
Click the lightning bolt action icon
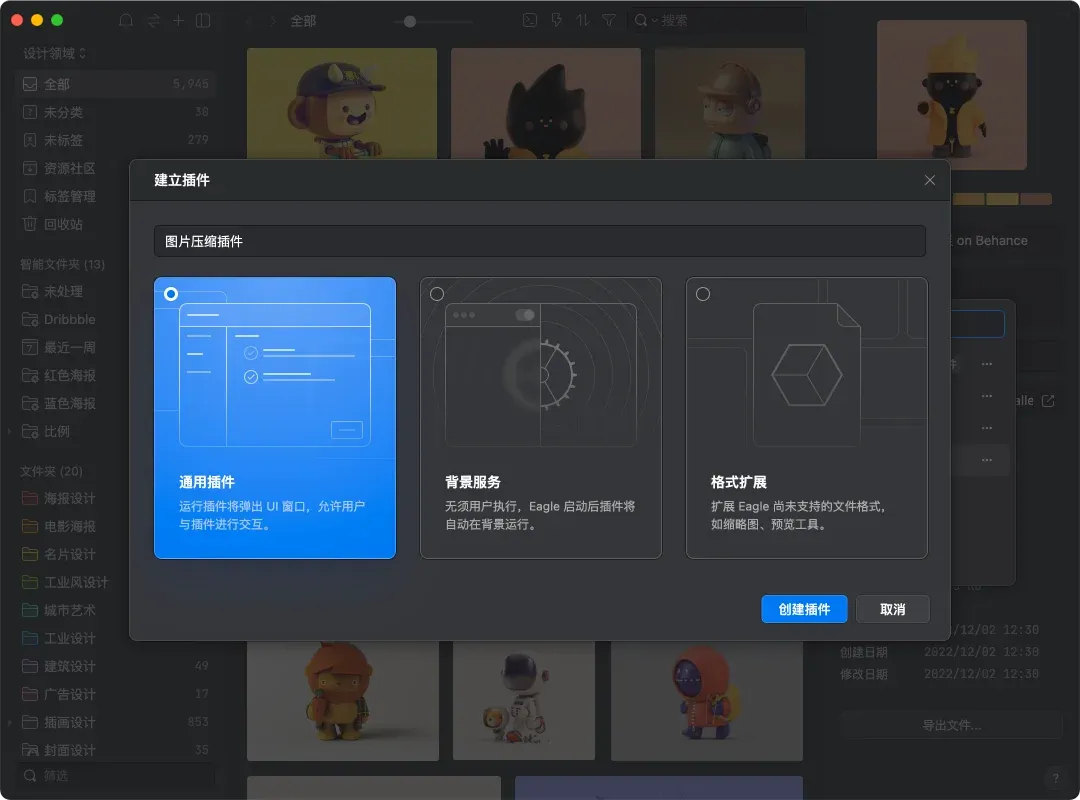point(557,21)
